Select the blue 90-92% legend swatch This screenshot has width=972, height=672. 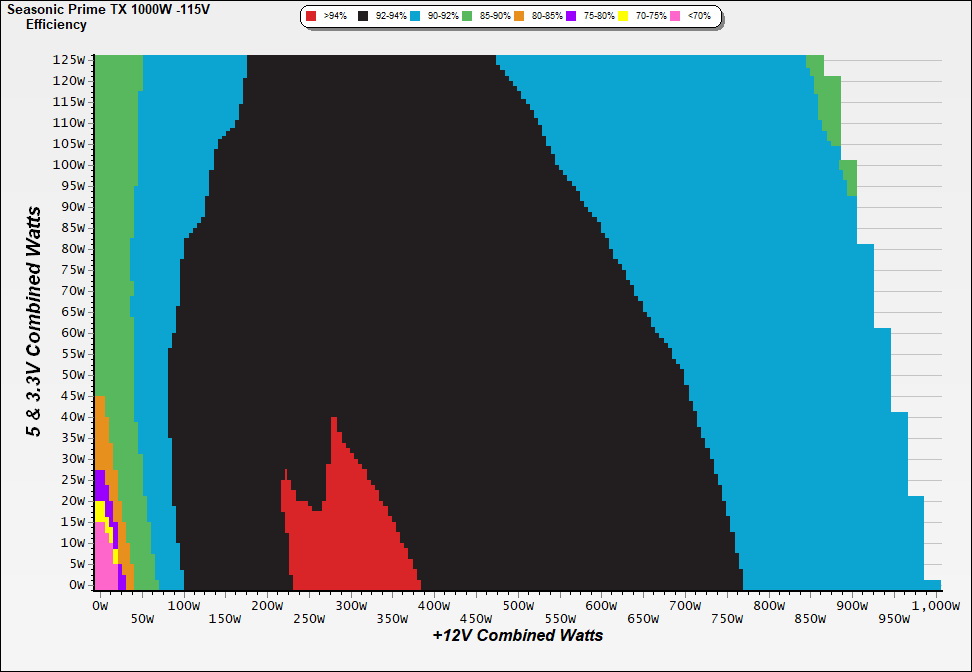[x=415, y=16]
